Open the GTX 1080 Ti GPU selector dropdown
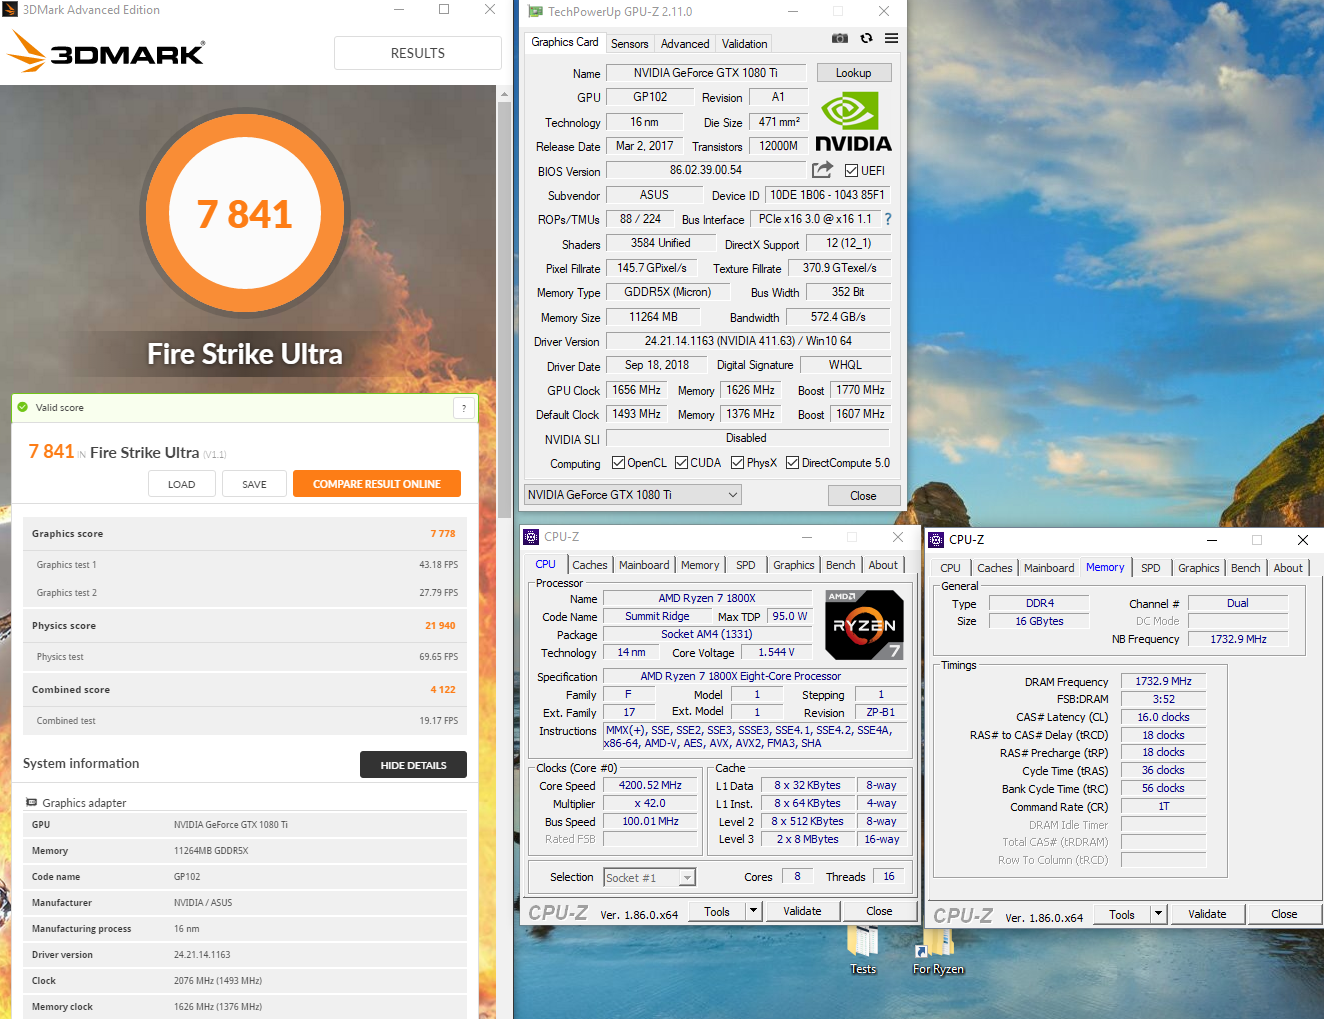Viewport: 1324px width, 1019px height. (633, 495)
